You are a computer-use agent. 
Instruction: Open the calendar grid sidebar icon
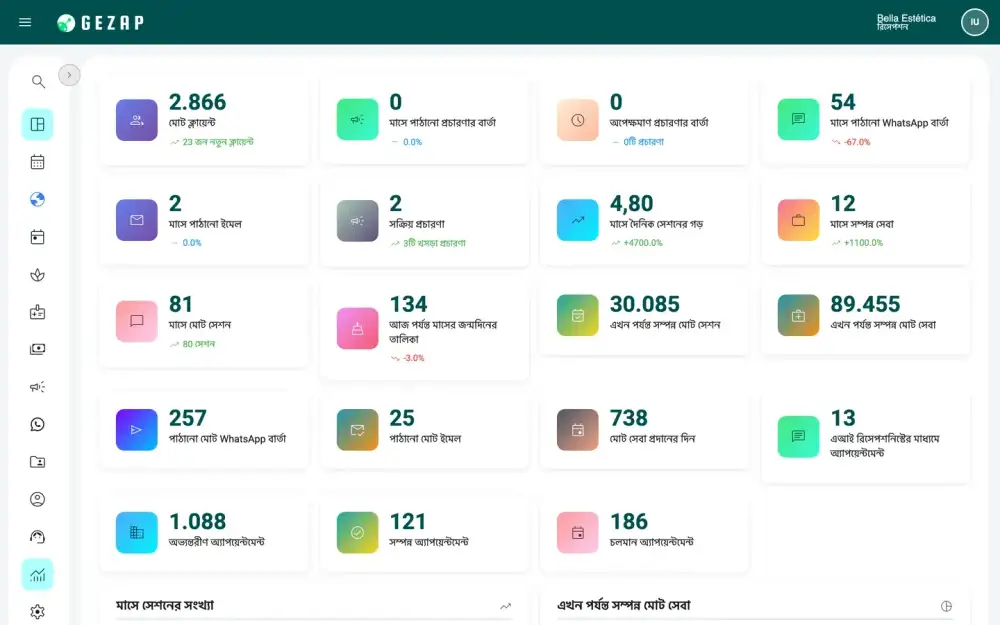click(38, 162)
